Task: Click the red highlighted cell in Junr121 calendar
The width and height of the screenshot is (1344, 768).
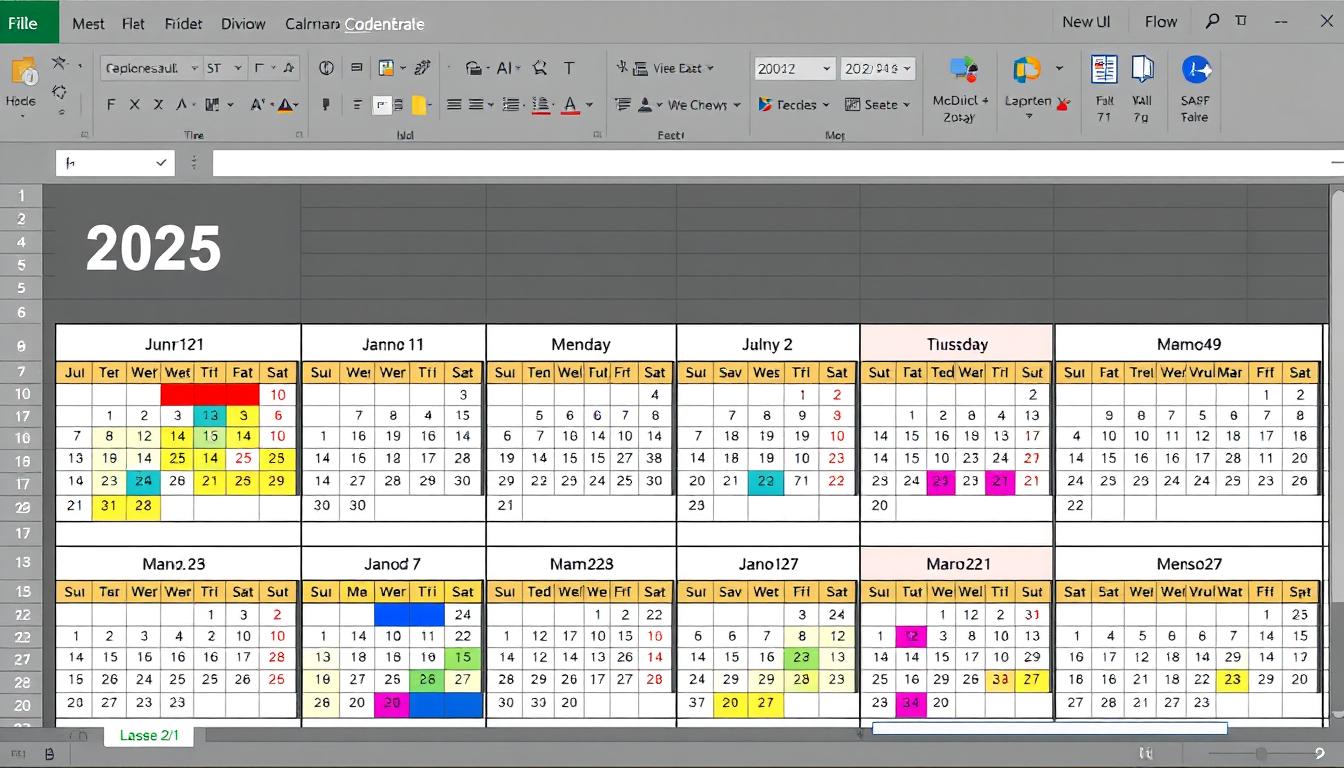Action: 210,394
